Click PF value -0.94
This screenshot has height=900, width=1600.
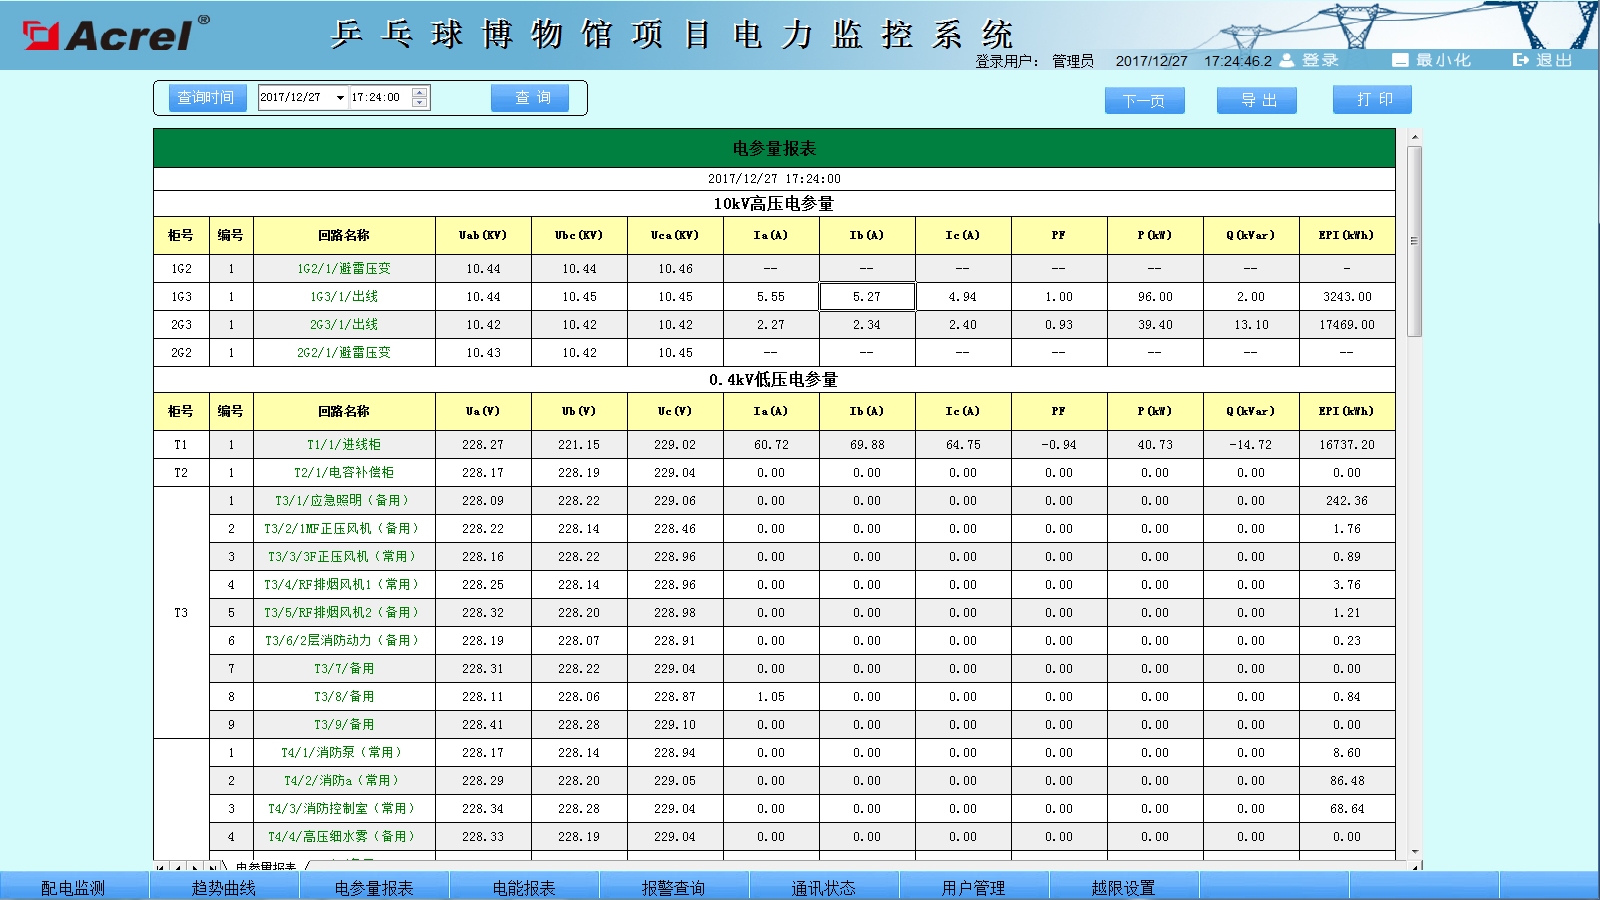1059,444
